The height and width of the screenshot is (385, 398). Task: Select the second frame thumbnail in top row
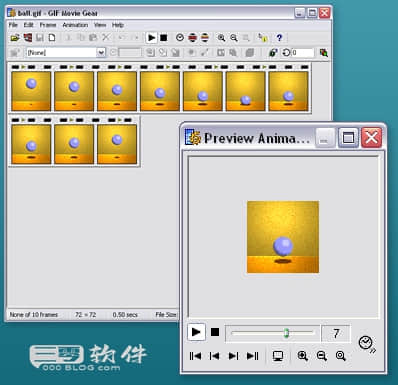point(74,91)
